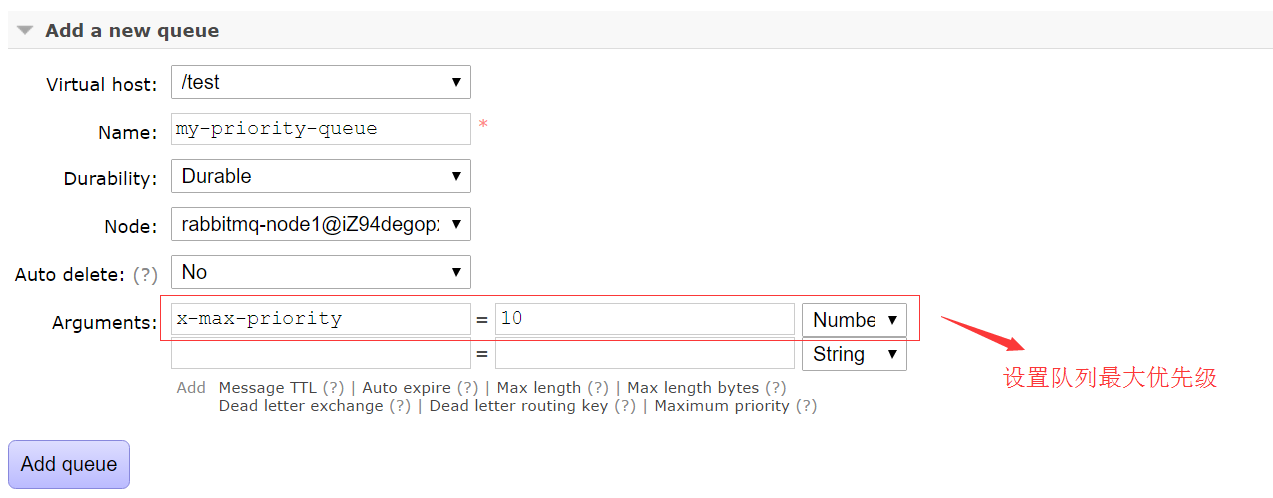The width and height of the screenshot is (1273, 498).
Task: Click the Auto delete help (?) icon
Action: click(x=146, y=274)
